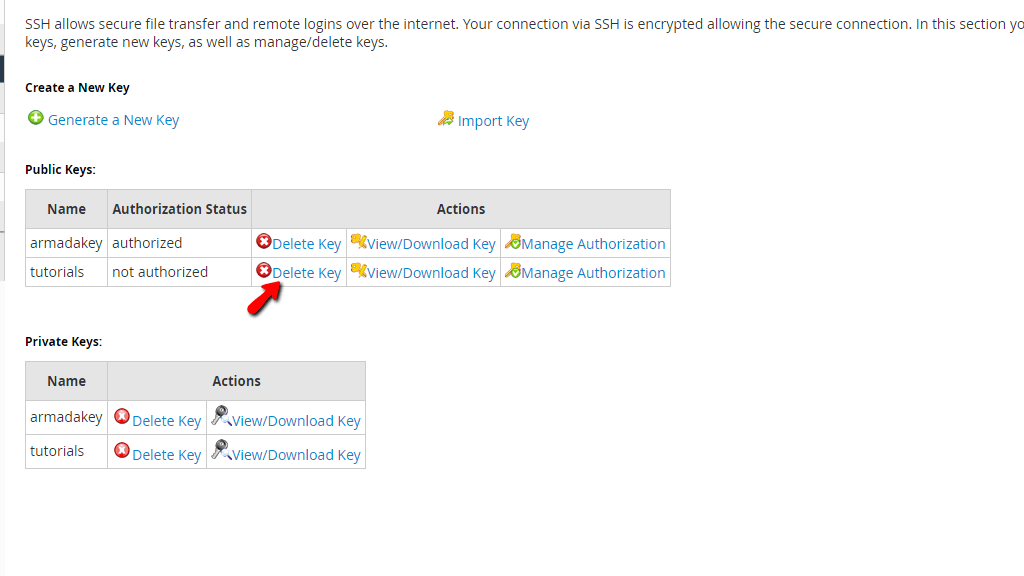Delete the armadakey private key via link

166,421
